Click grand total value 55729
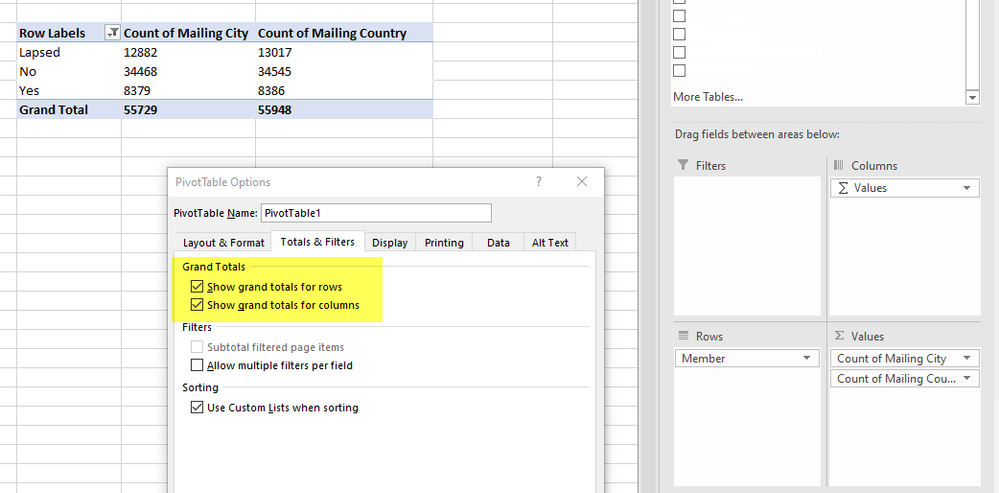 pos(189,110)
